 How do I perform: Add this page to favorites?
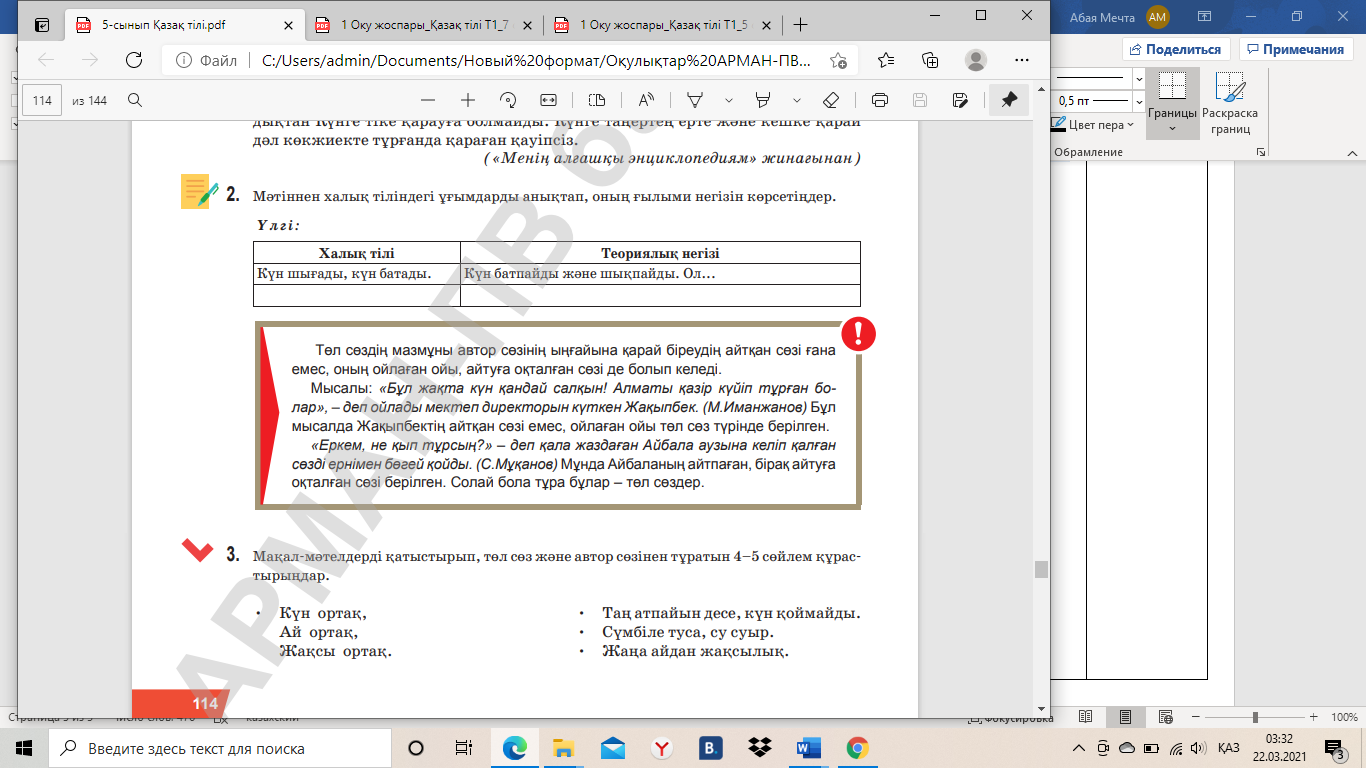click(838, 60)
